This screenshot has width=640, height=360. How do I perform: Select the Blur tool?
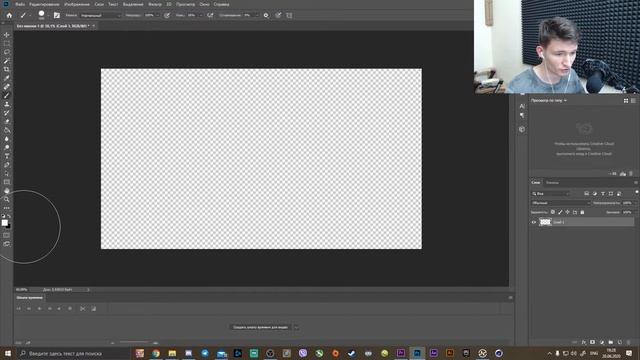click(7, 139)
